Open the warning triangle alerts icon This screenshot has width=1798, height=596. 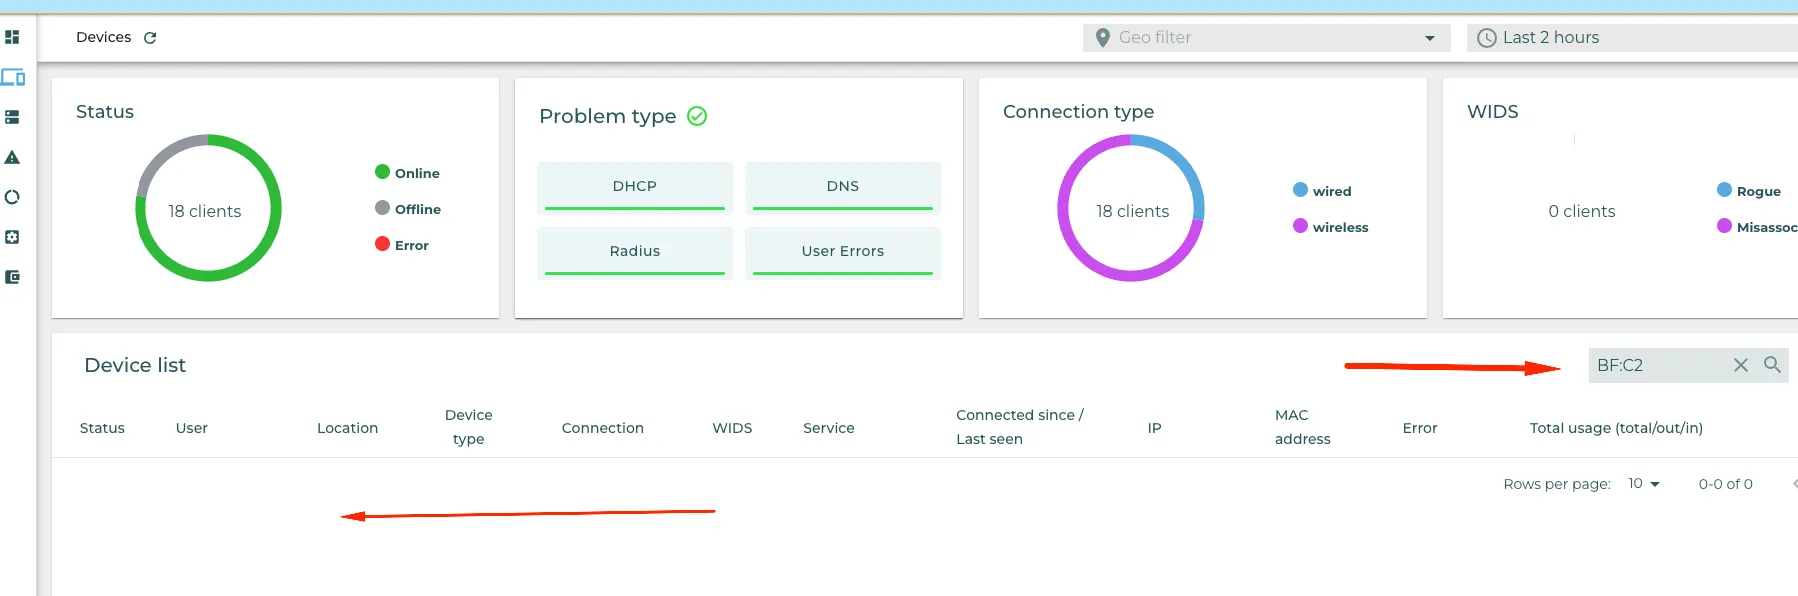pyautogui.click(x=12, y=157)
